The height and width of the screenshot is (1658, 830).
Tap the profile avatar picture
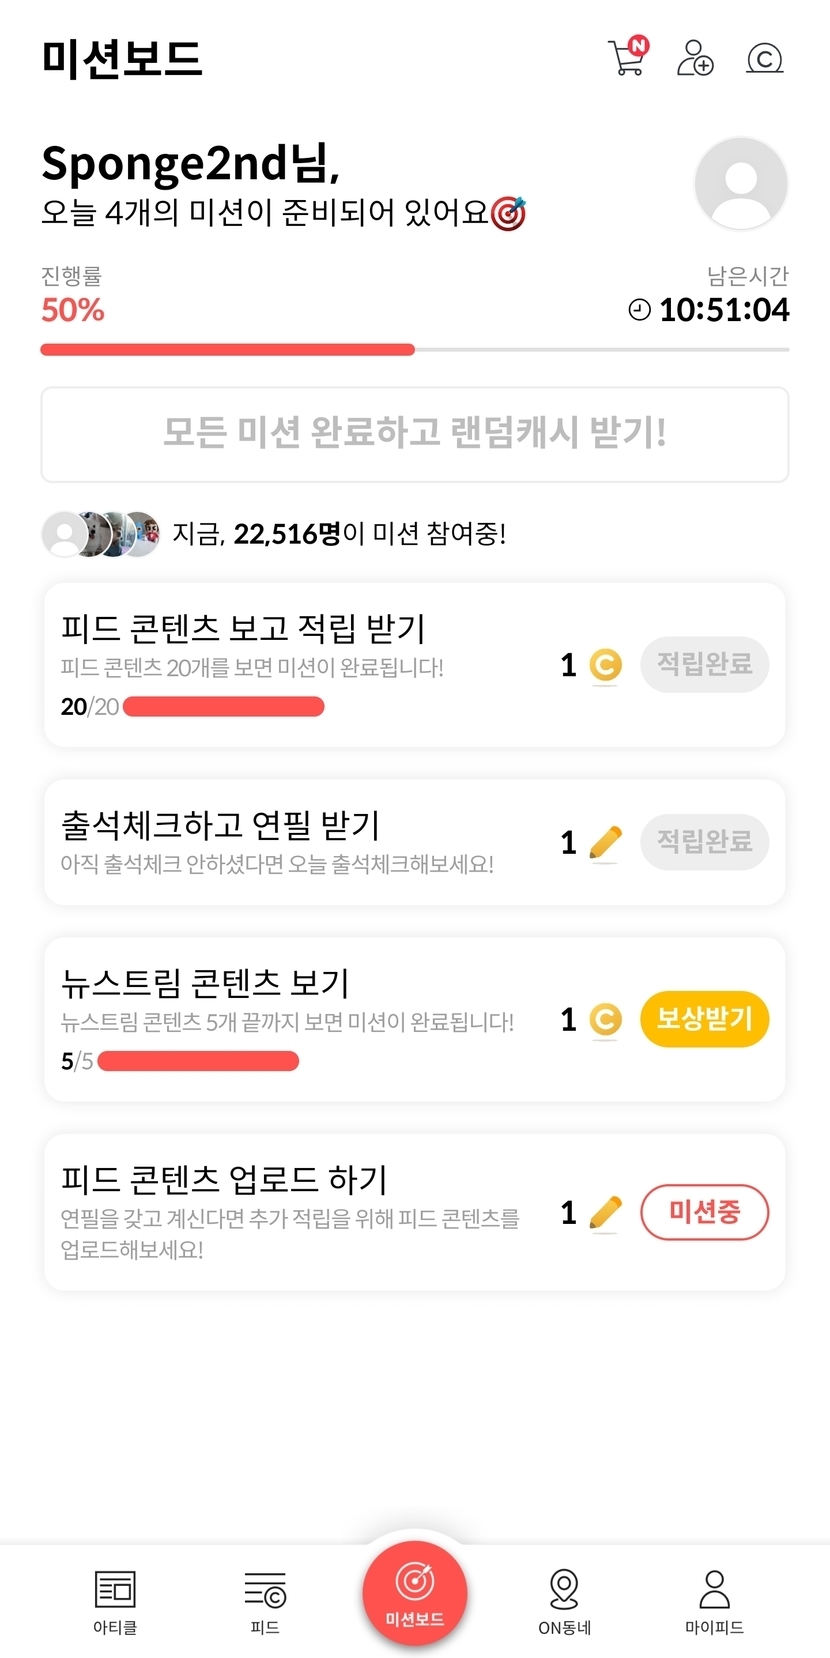point(741,184)
